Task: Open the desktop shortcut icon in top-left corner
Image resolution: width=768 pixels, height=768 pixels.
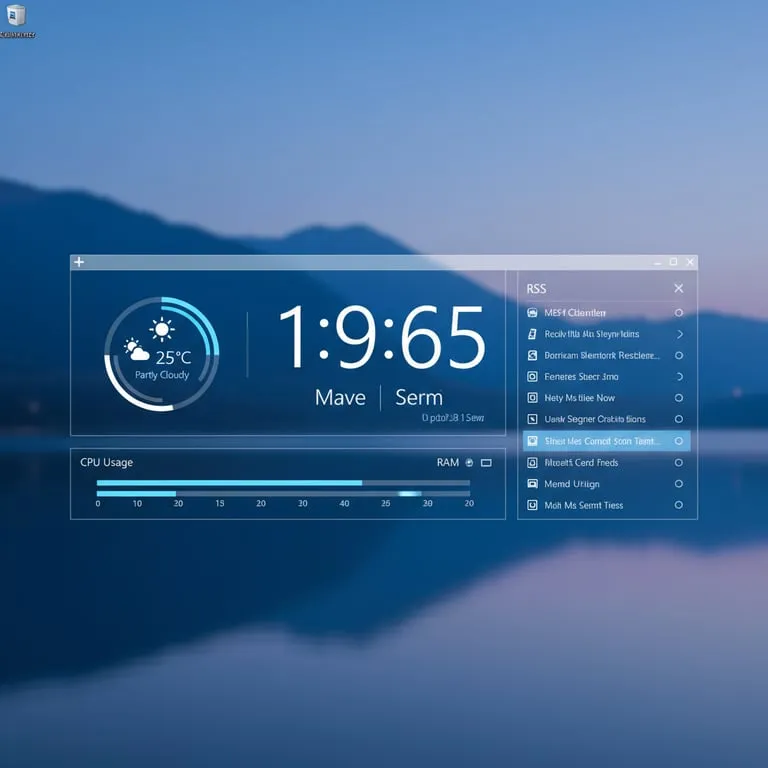Action: click(x=16, y=15)
